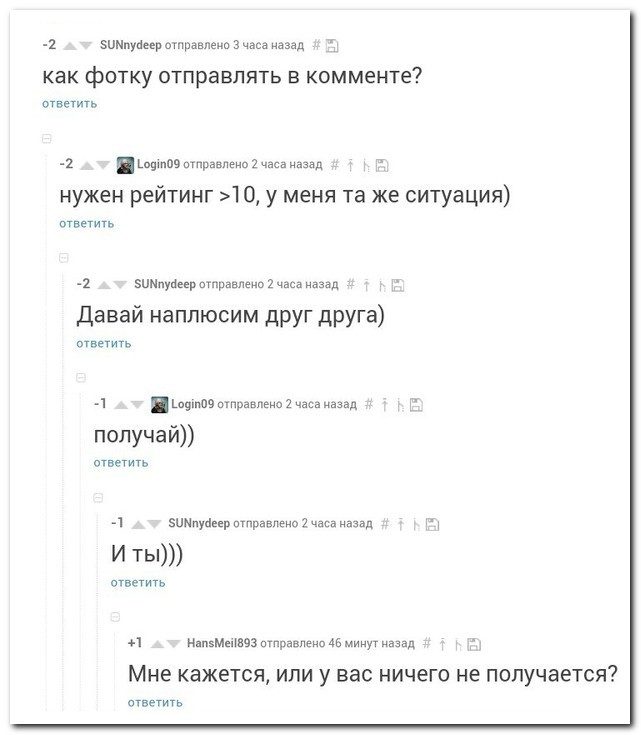Open Login09's profile from 'нужен рейтинг' comment

point(158,165)
